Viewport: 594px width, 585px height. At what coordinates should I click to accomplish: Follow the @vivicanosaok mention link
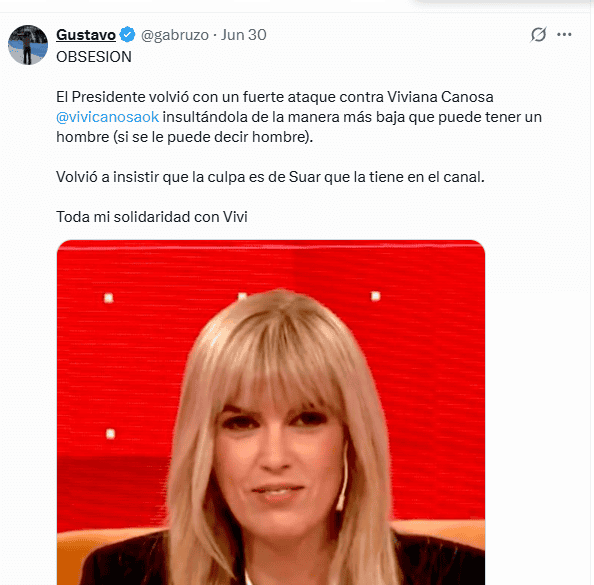[x=107, y=117]
